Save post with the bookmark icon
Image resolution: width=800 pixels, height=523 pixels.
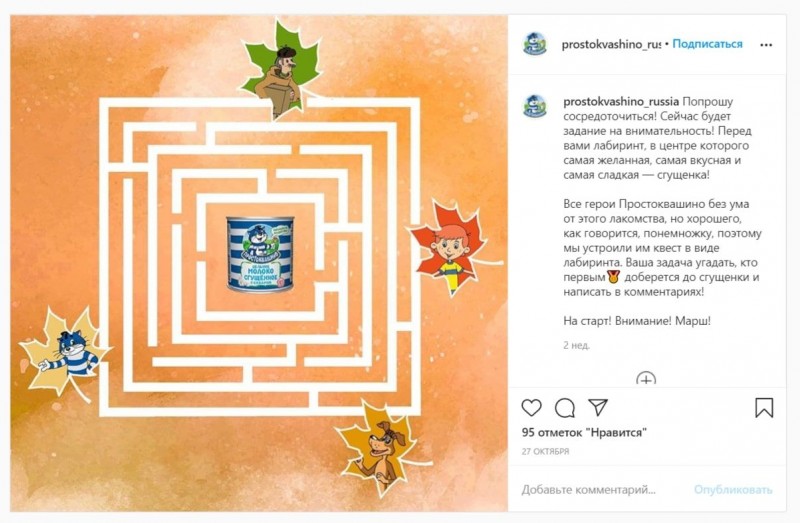[x=764, y=408]
